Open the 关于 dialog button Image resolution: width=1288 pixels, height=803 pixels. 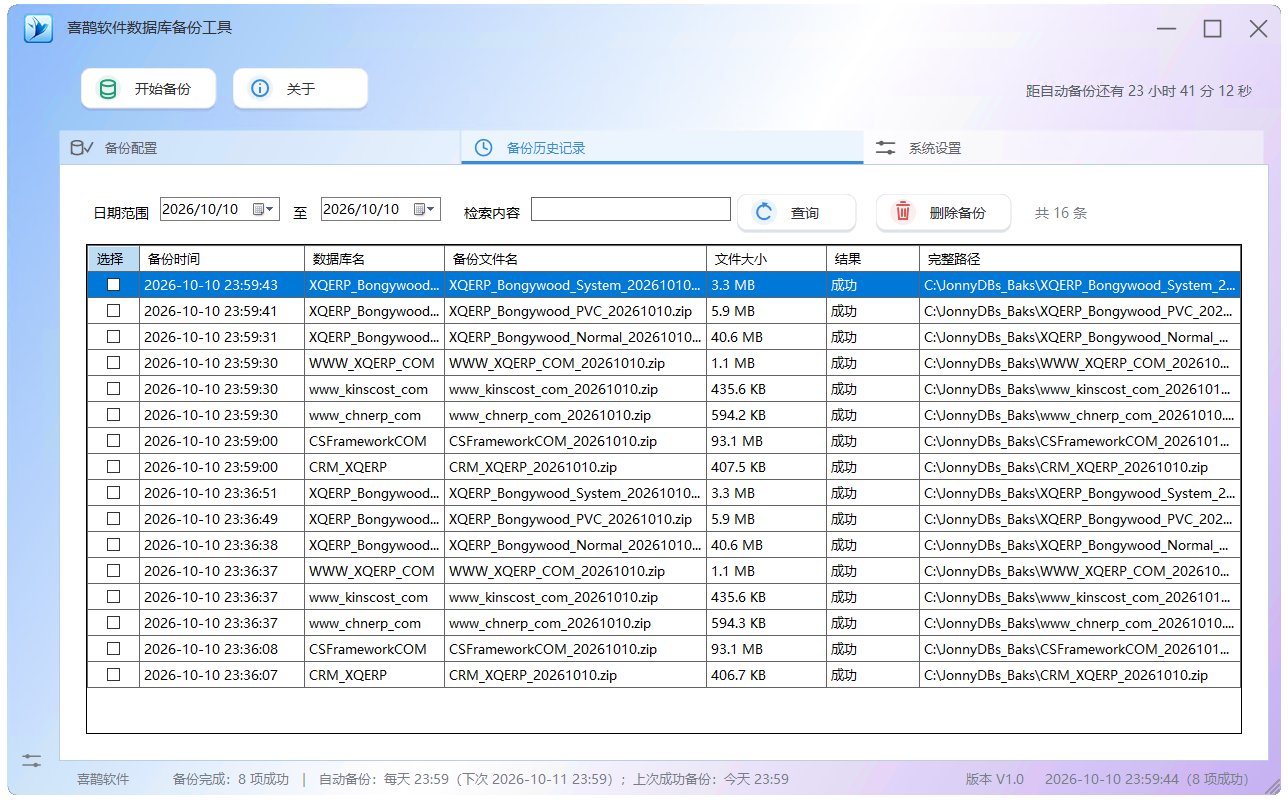click(300, 89)
